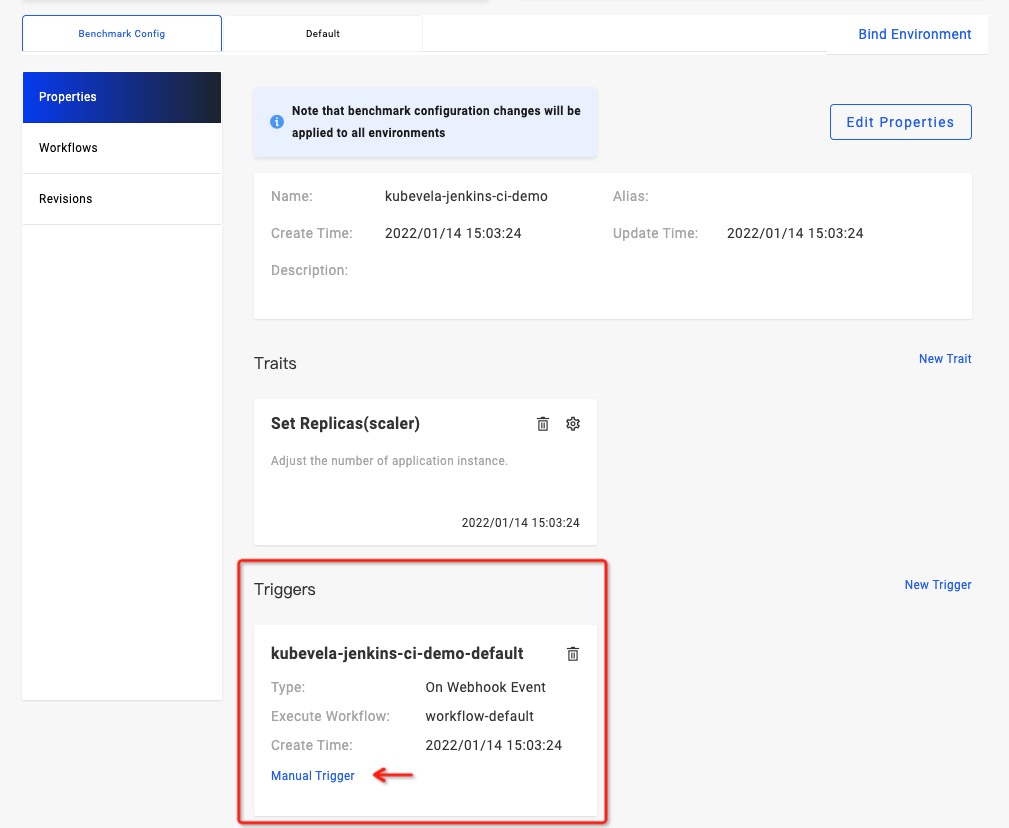Click 'Adjust the number of application instance.' text
Screen dimensions: 1009x828
point(389,461)
